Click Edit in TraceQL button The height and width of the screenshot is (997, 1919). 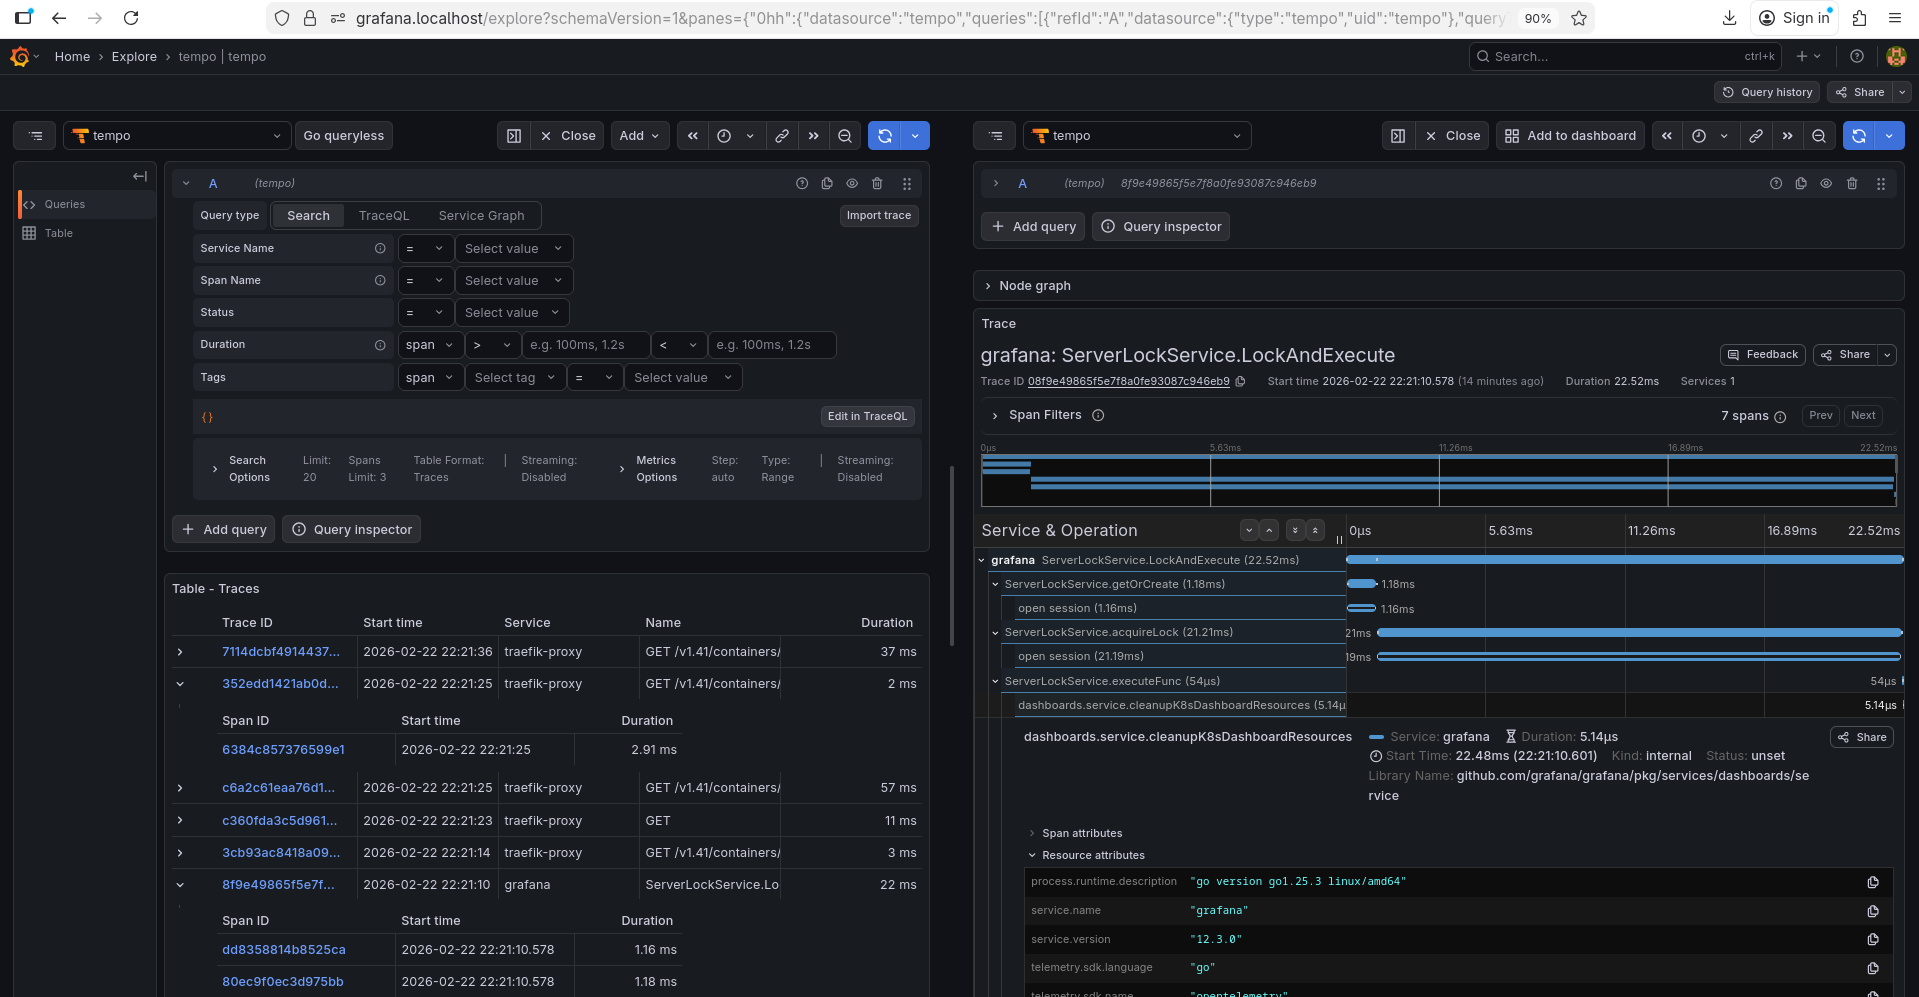click(x=867, y=417)
